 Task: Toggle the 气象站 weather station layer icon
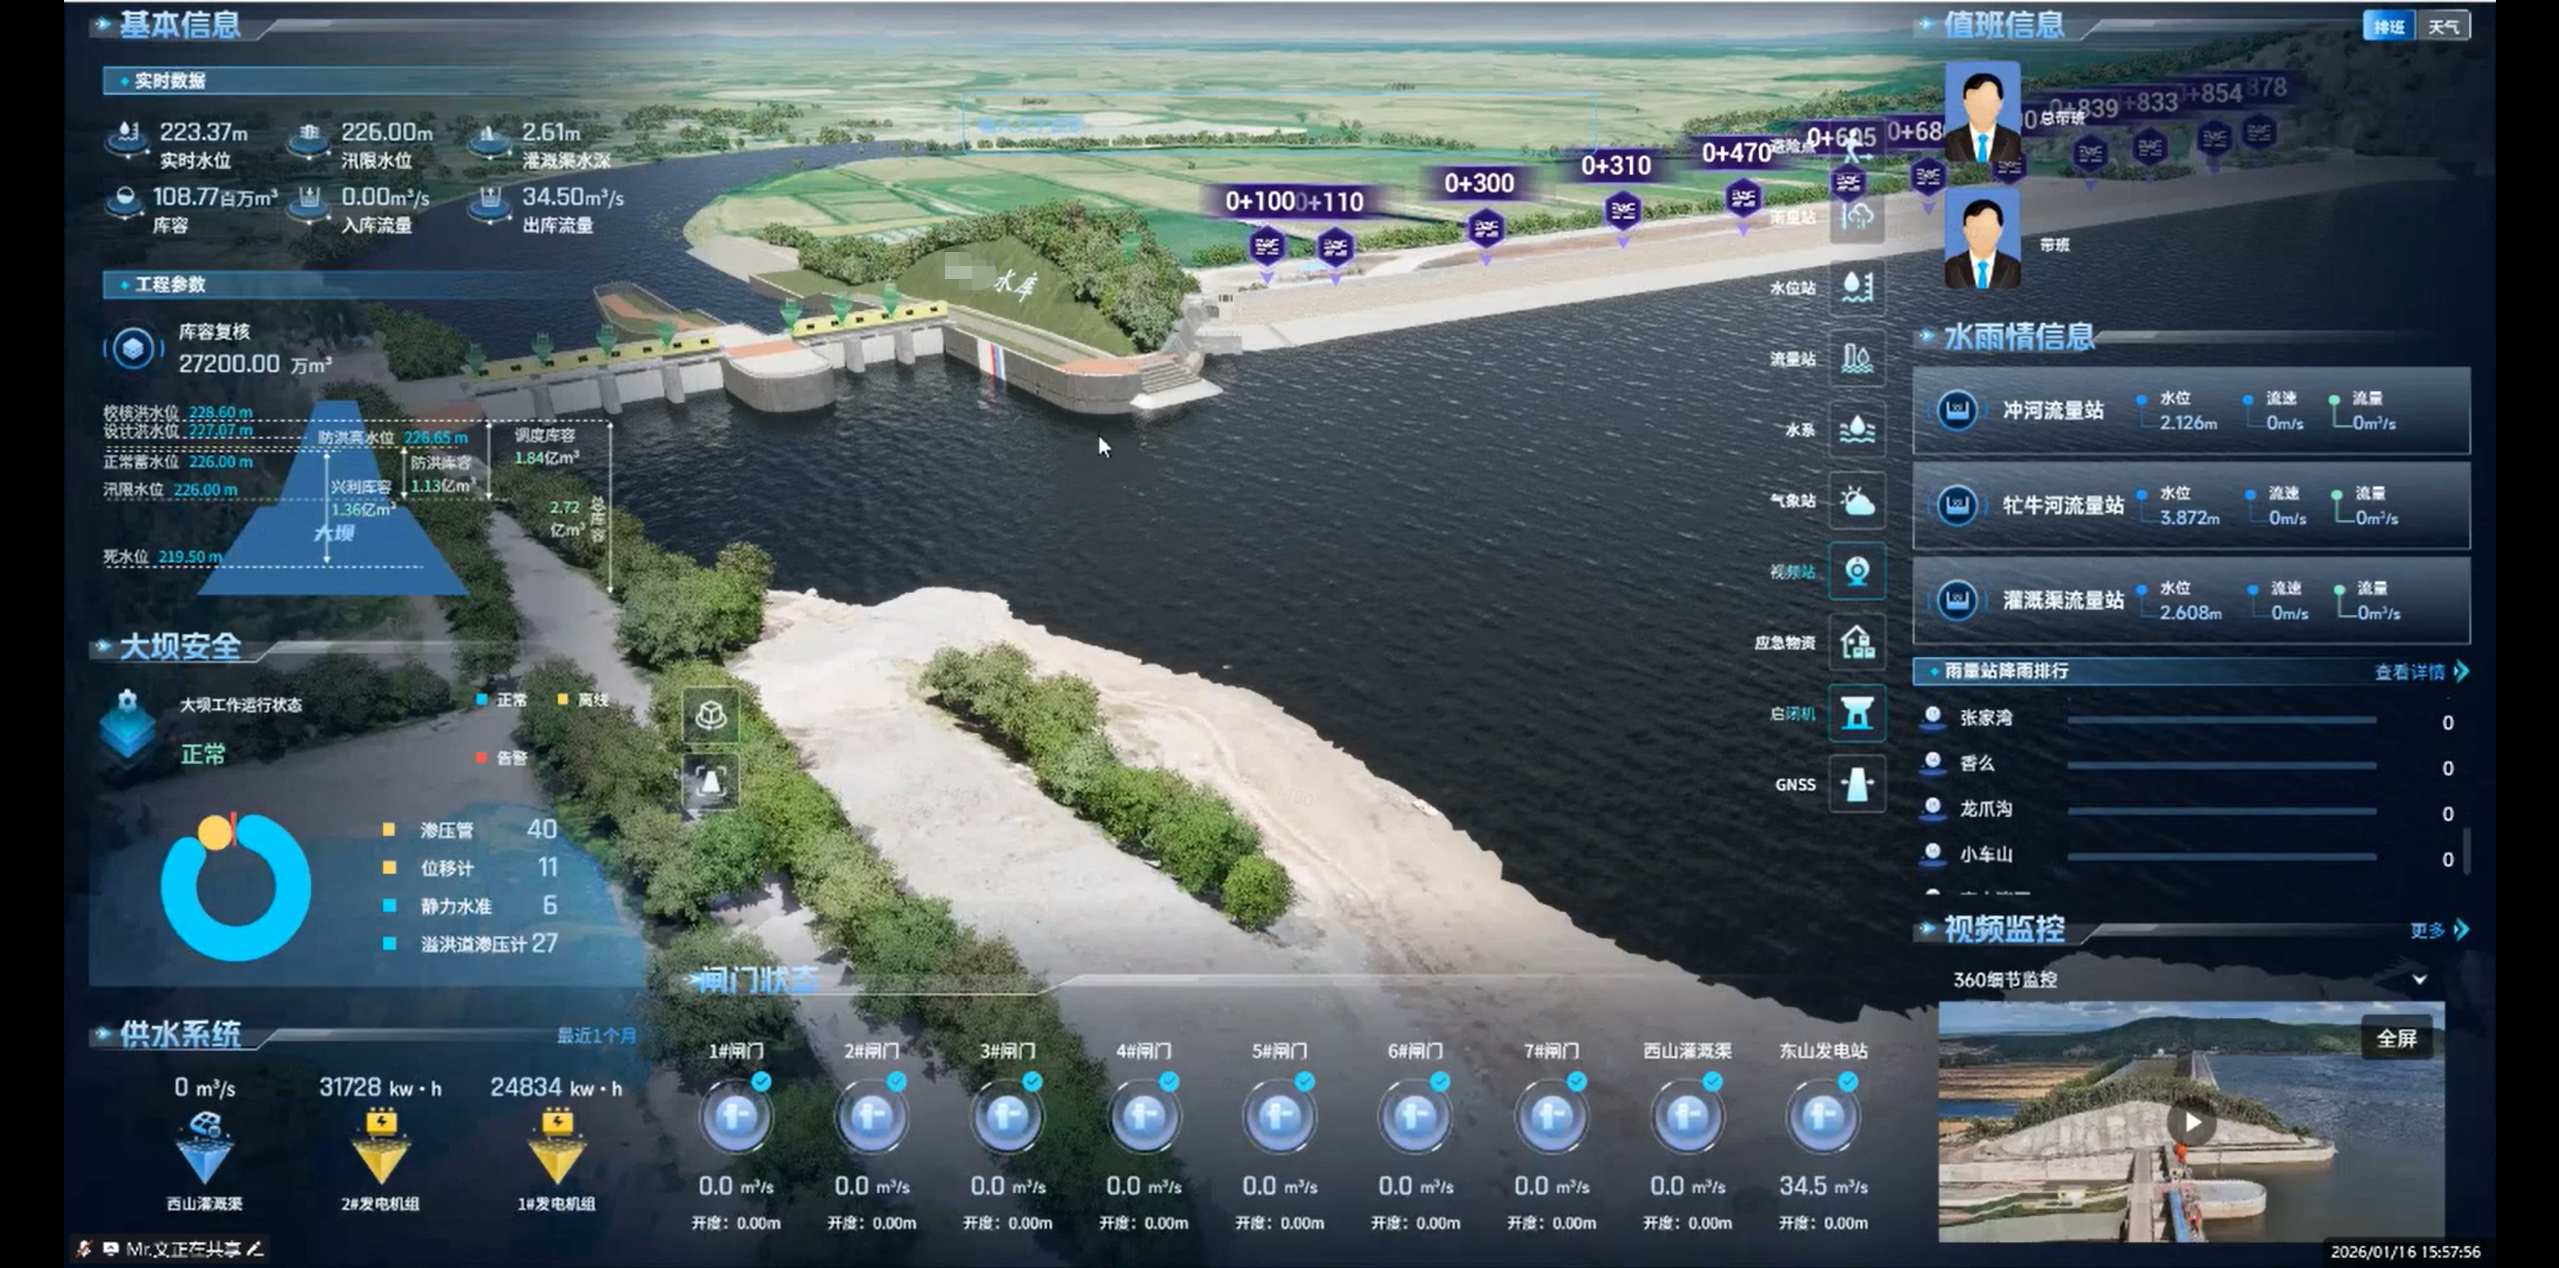pyautogui.click(x=1857, y=500)
